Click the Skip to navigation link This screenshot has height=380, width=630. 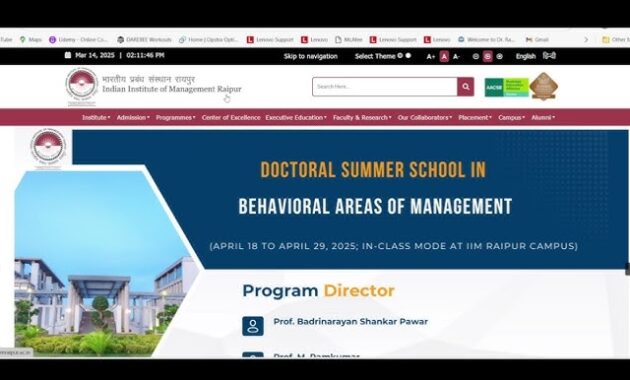(311, 56)
